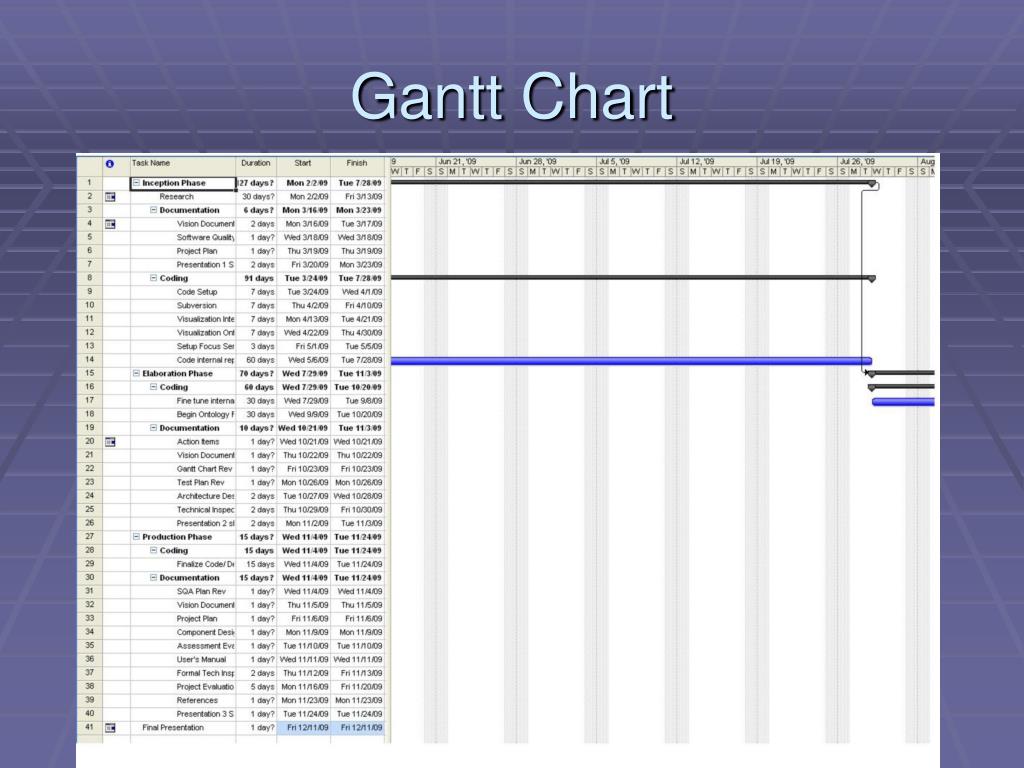
Task: Click the info indicator column header icon
Action: point(110,164)
